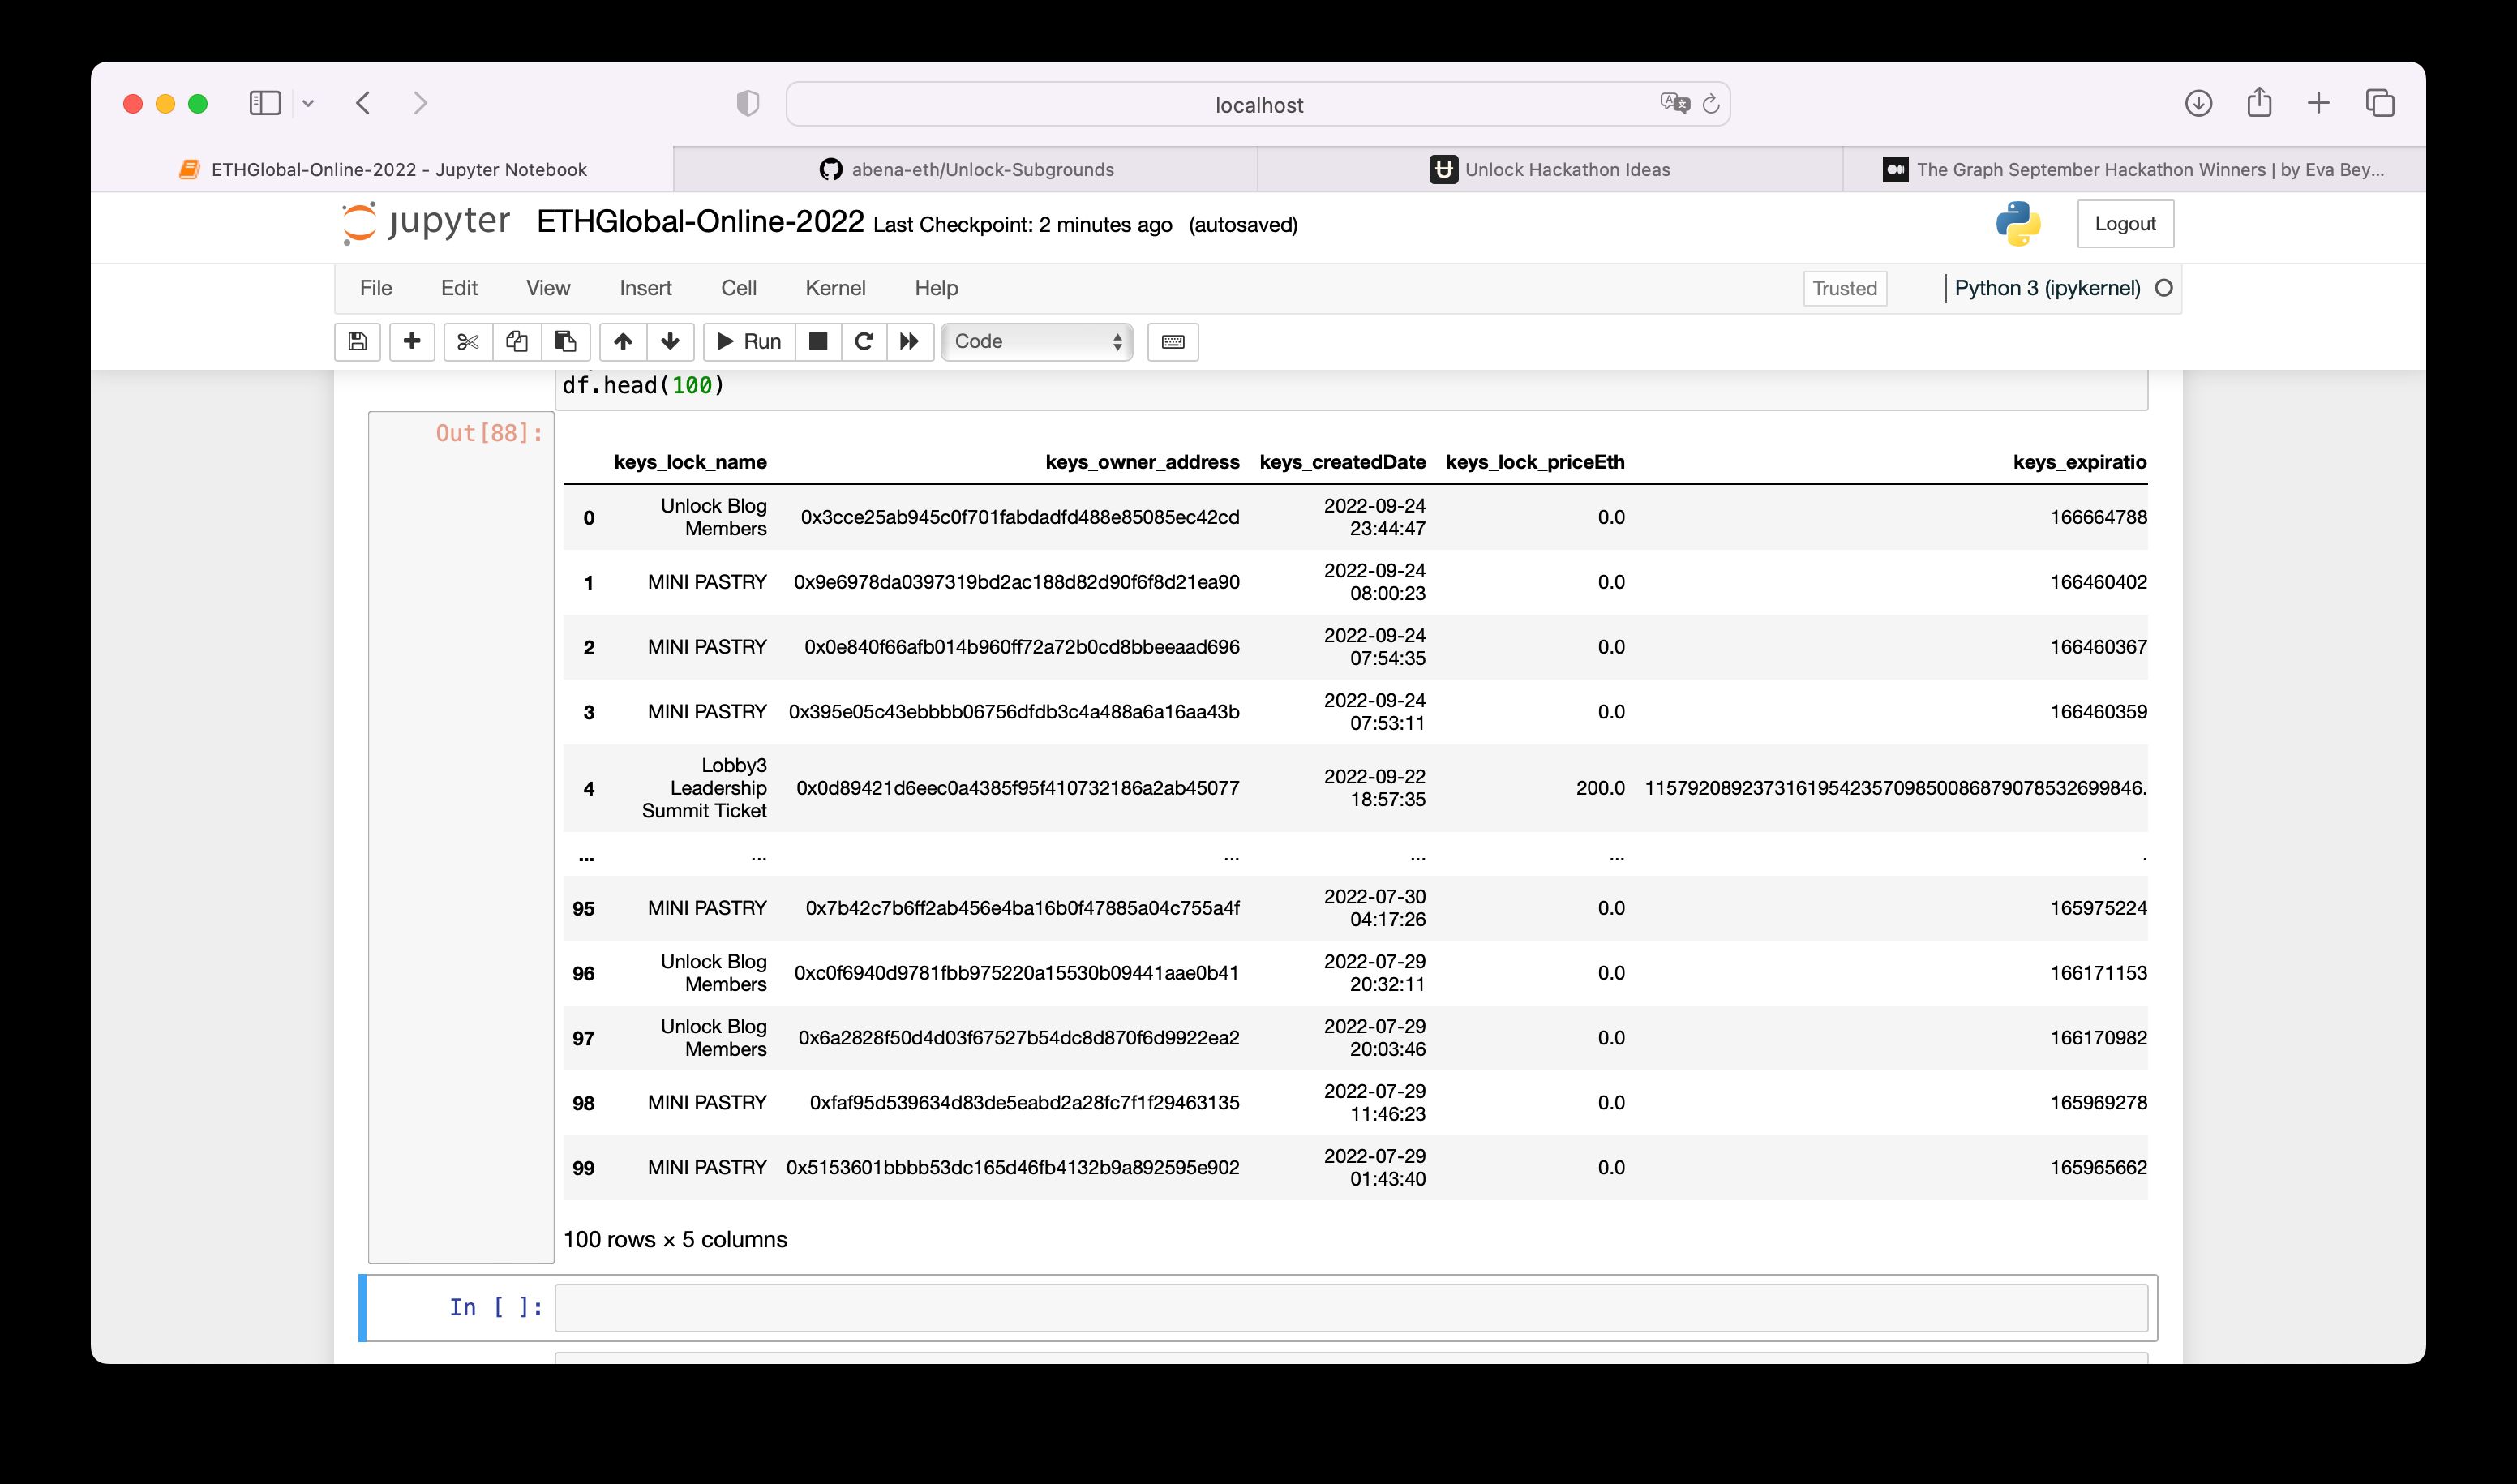Expand the sidebar dropdown chevron

click(x=308, y=103)
